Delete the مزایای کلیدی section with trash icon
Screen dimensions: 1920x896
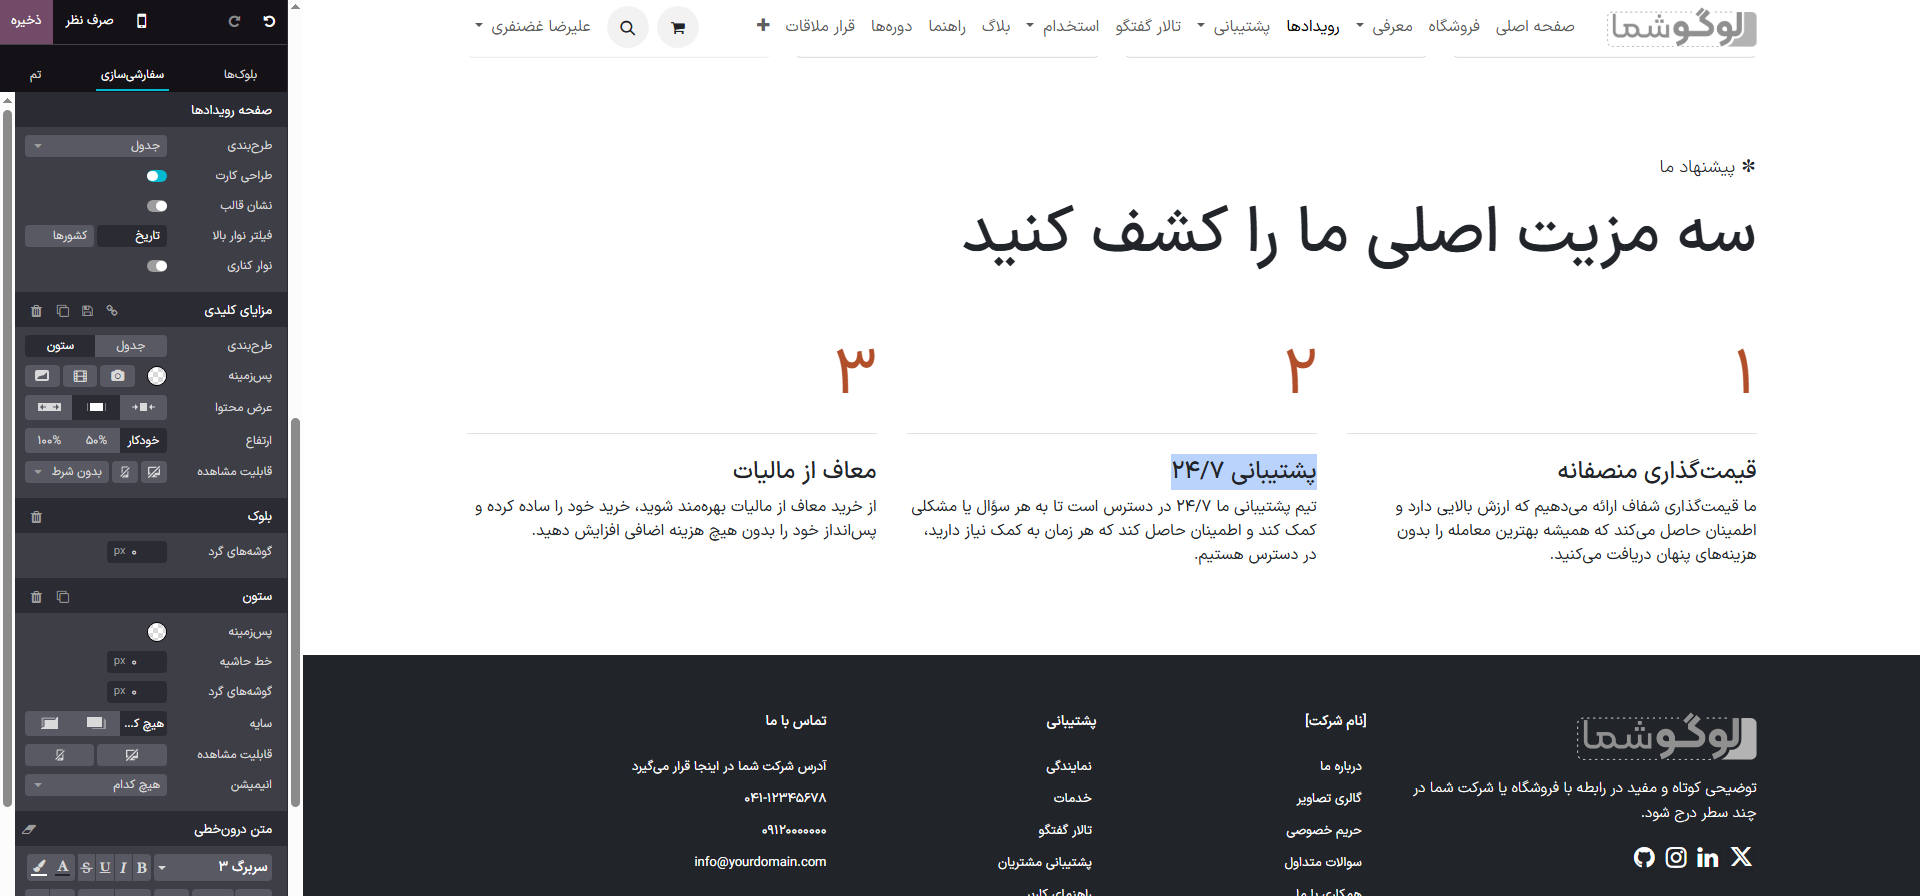tap(36, 311)
